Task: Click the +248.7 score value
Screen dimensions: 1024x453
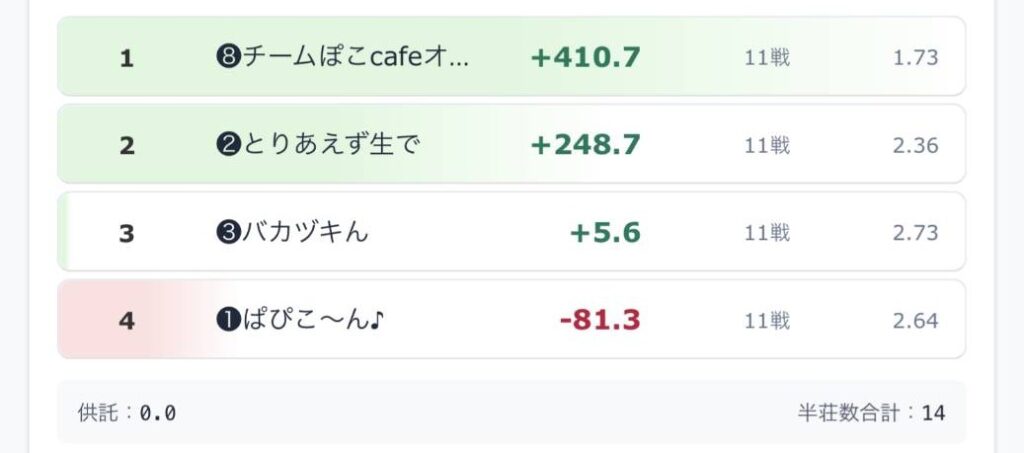Action: 585,145
